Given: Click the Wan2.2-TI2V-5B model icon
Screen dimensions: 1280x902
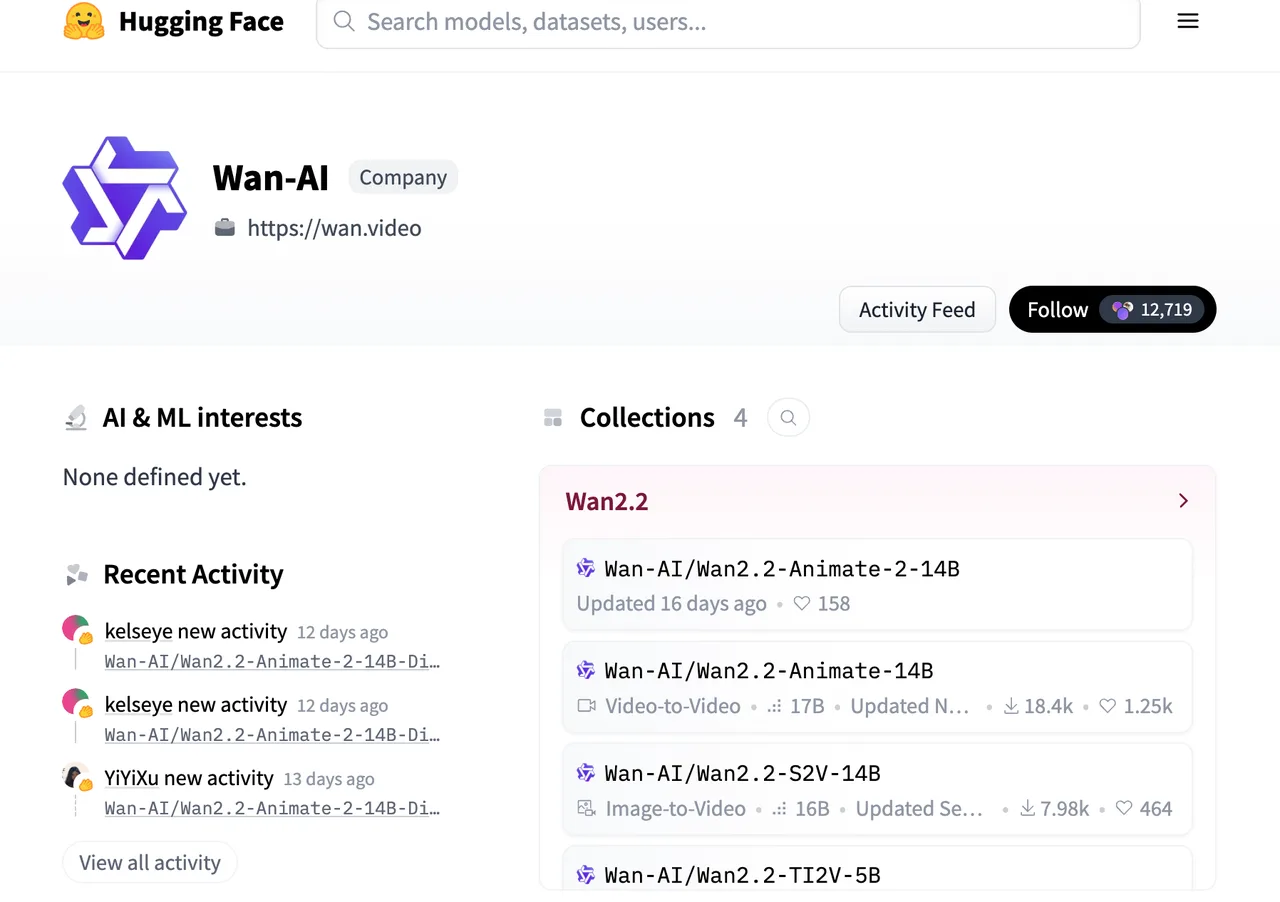Looking at the screenshot, I should pyautogui.click(x=586, y=875).
